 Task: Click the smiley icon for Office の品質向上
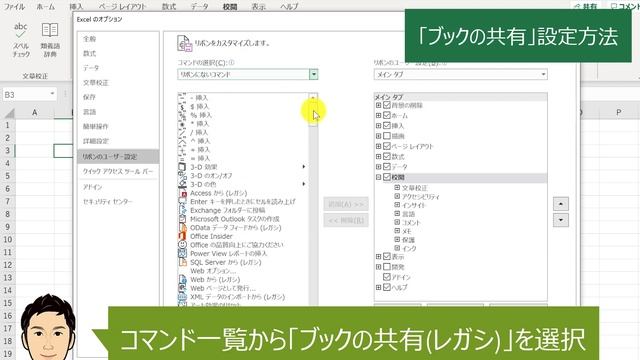[x=182, y=245]
